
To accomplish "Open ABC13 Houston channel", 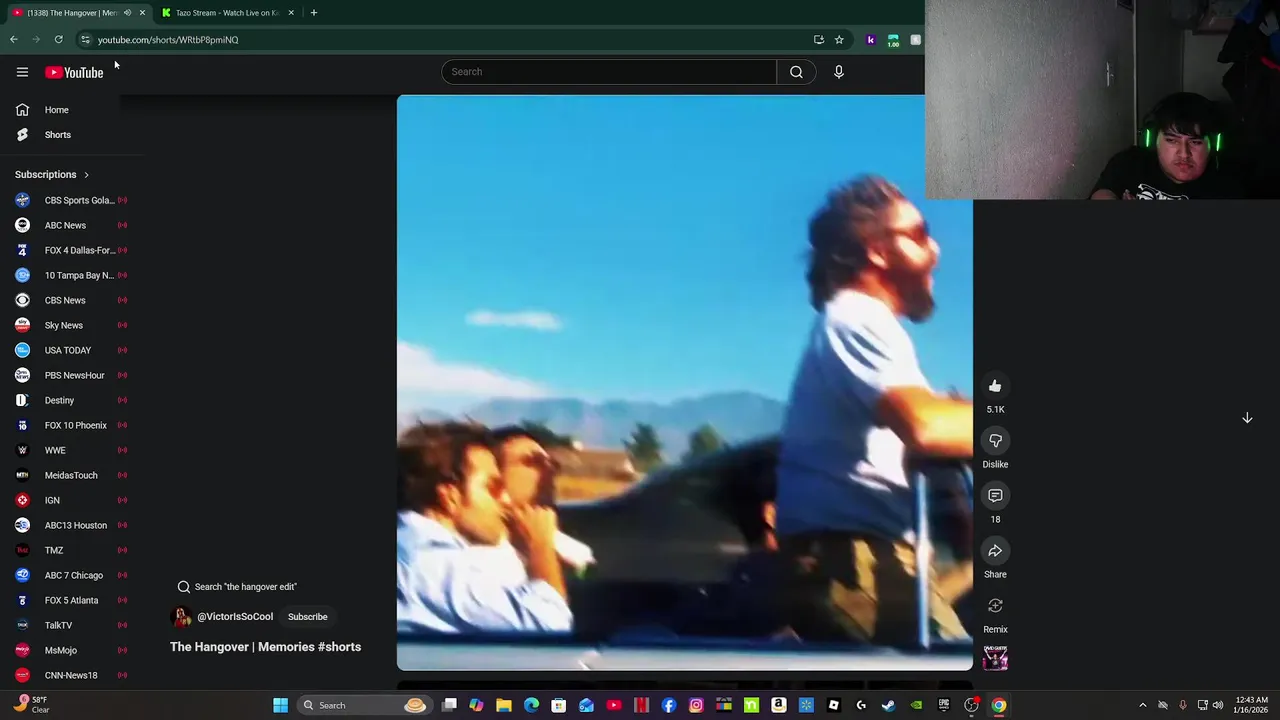I will tap(70, 525).
